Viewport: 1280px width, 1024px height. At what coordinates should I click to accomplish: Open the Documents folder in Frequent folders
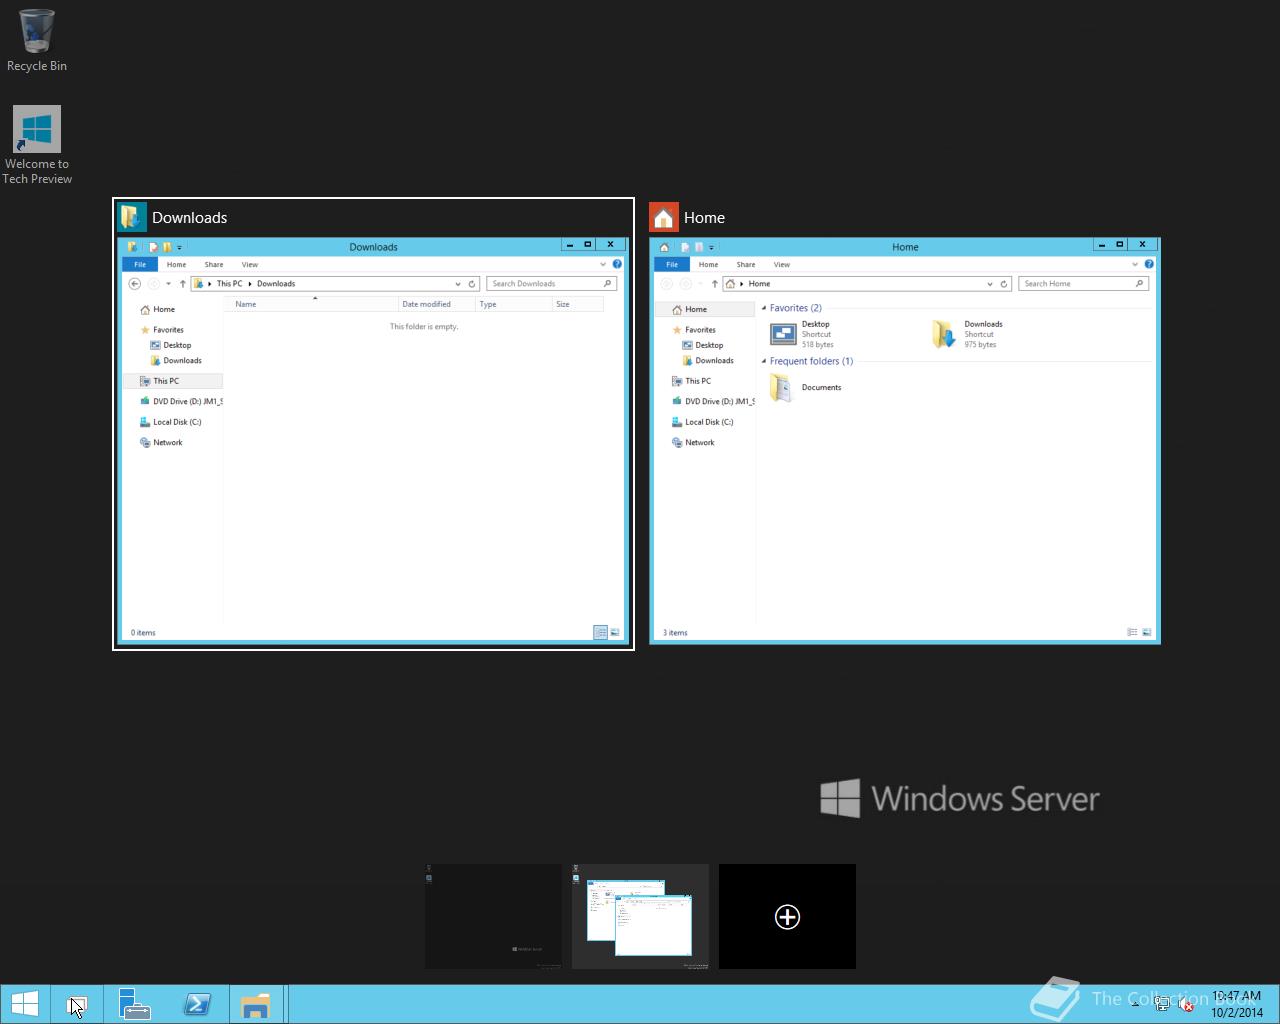click(805, 388)
